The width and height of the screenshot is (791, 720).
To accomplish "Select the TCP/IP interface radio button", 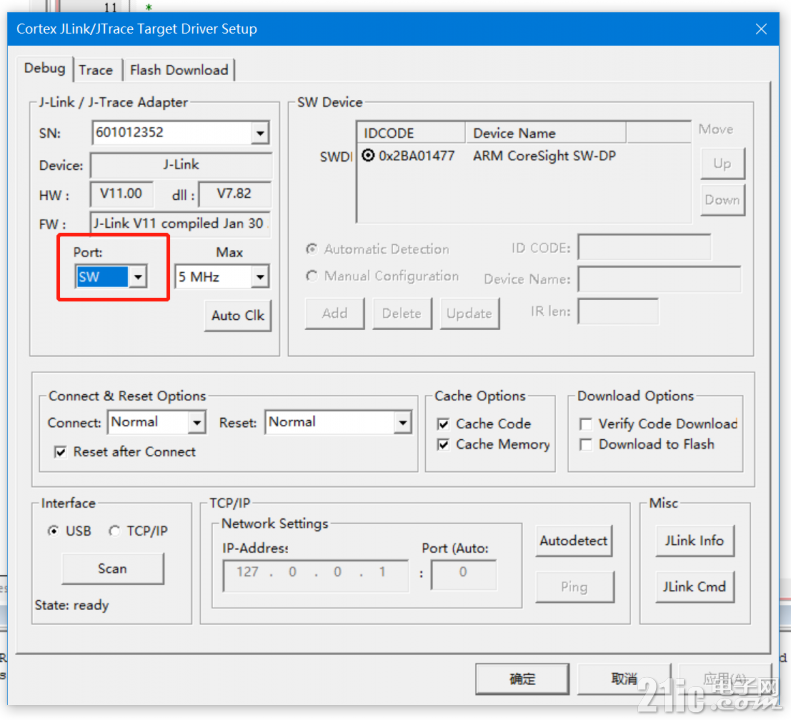I will click(x=114, y=531).
